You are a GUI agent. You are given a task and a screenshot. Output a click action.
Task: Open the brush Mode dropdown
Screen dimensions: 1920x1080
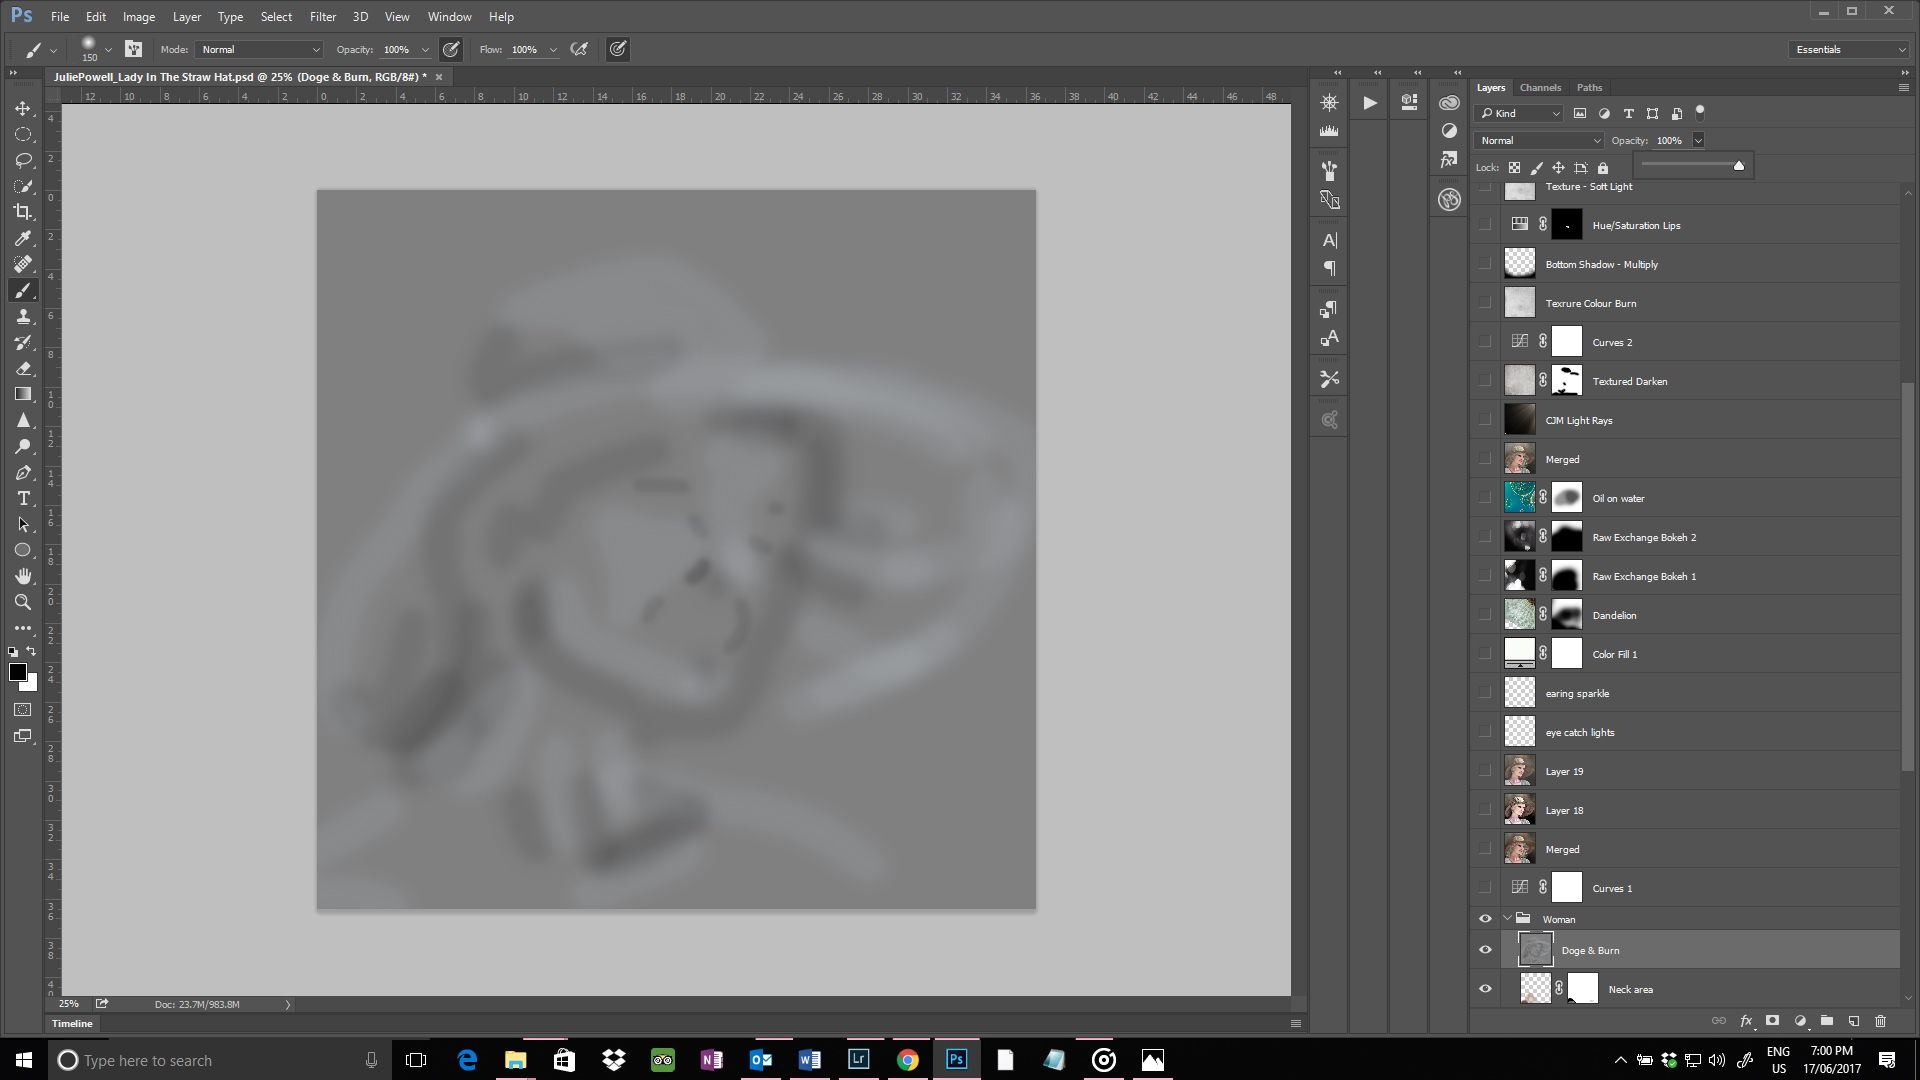pyautogui.click(x=260, y=49)
